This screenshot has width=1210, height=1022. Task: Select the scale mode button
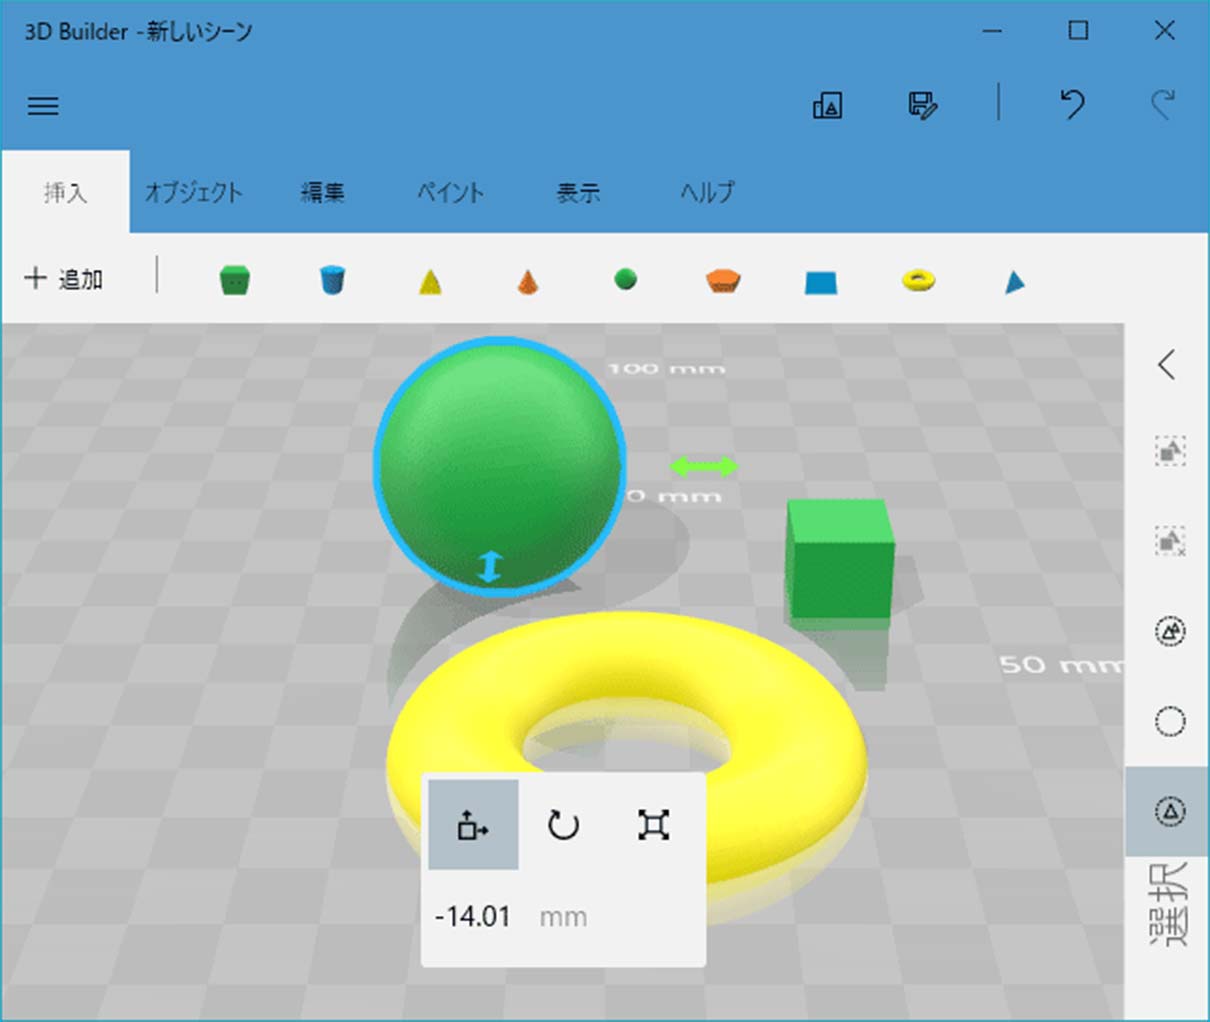653,825
